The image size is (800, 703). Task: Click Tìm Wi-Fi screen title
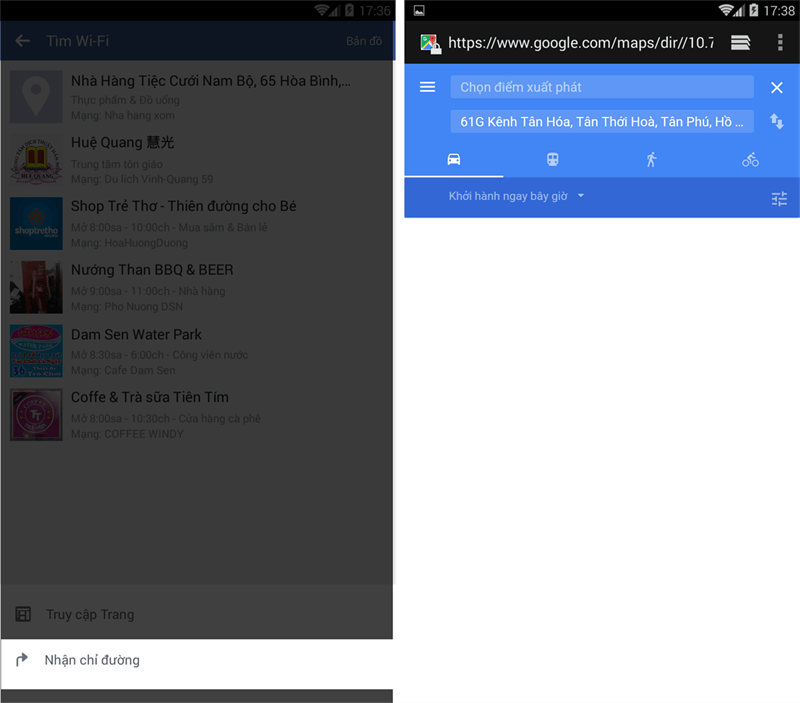78,41
